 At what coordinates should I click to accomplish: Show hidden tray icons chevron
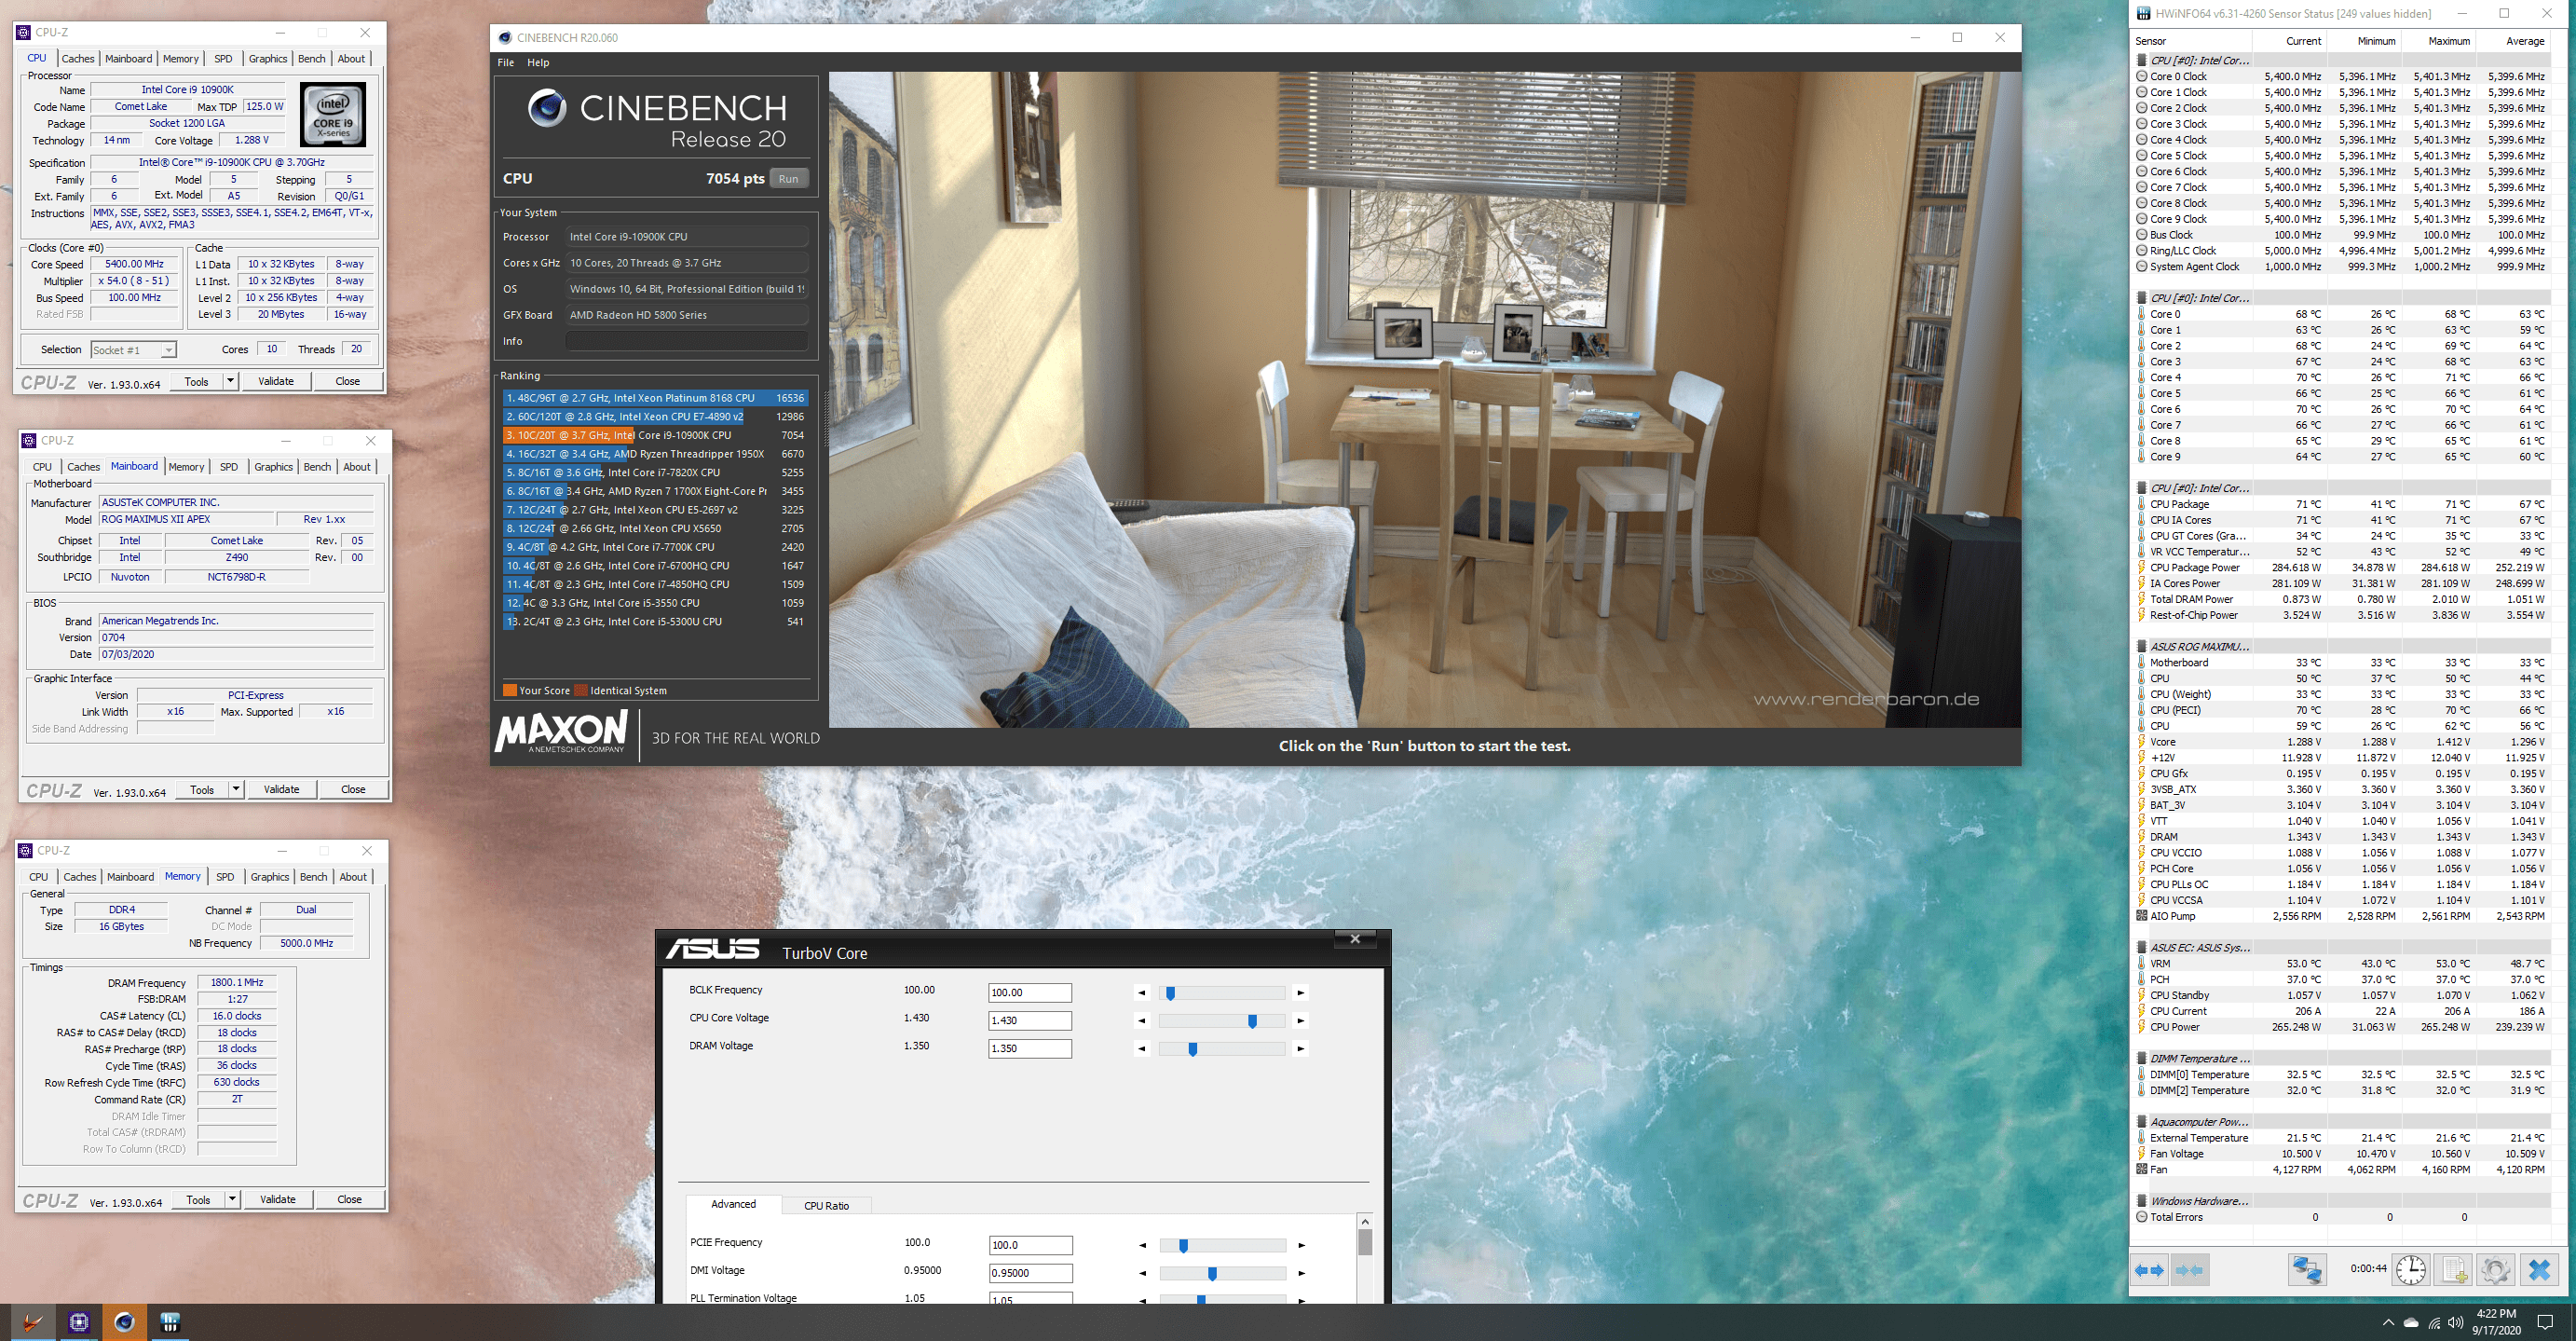2388,1323
